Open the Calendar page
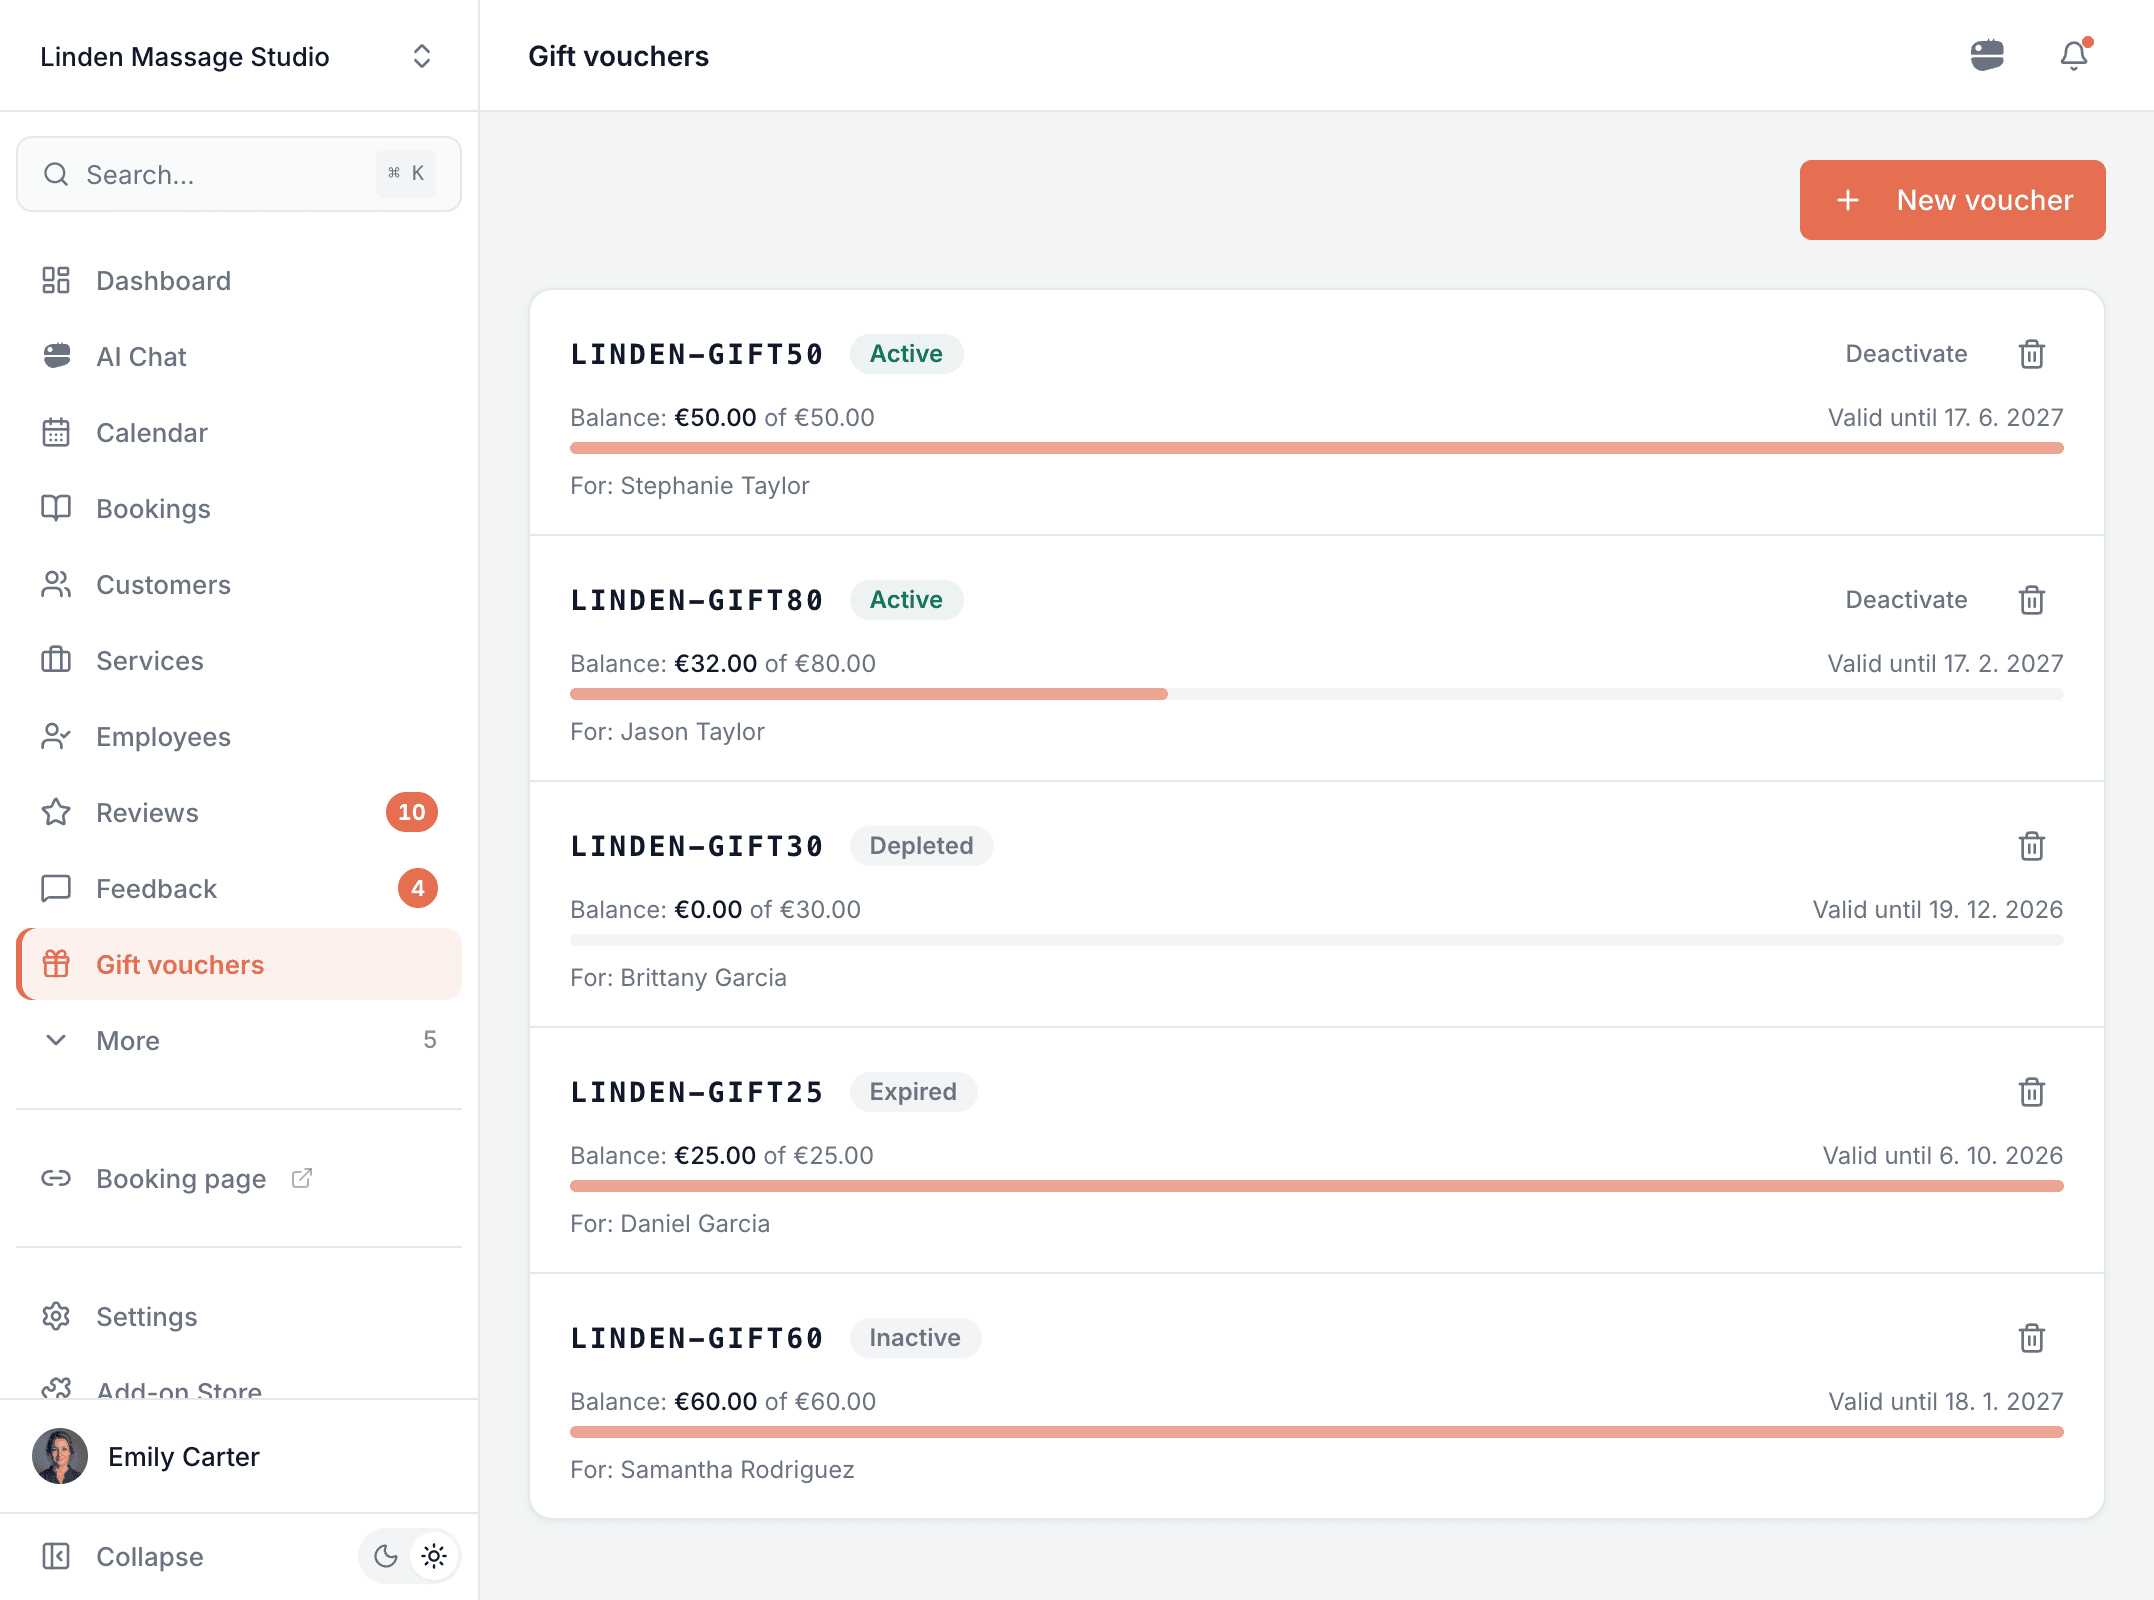This screenshot has width=2154, height=1600. click(x=238, y=432)
